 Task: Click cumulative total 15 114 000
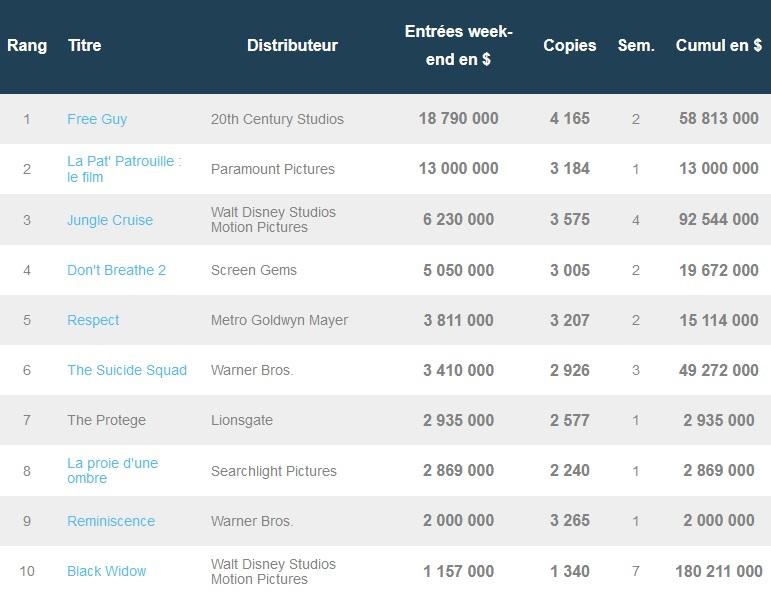point(718,320)
